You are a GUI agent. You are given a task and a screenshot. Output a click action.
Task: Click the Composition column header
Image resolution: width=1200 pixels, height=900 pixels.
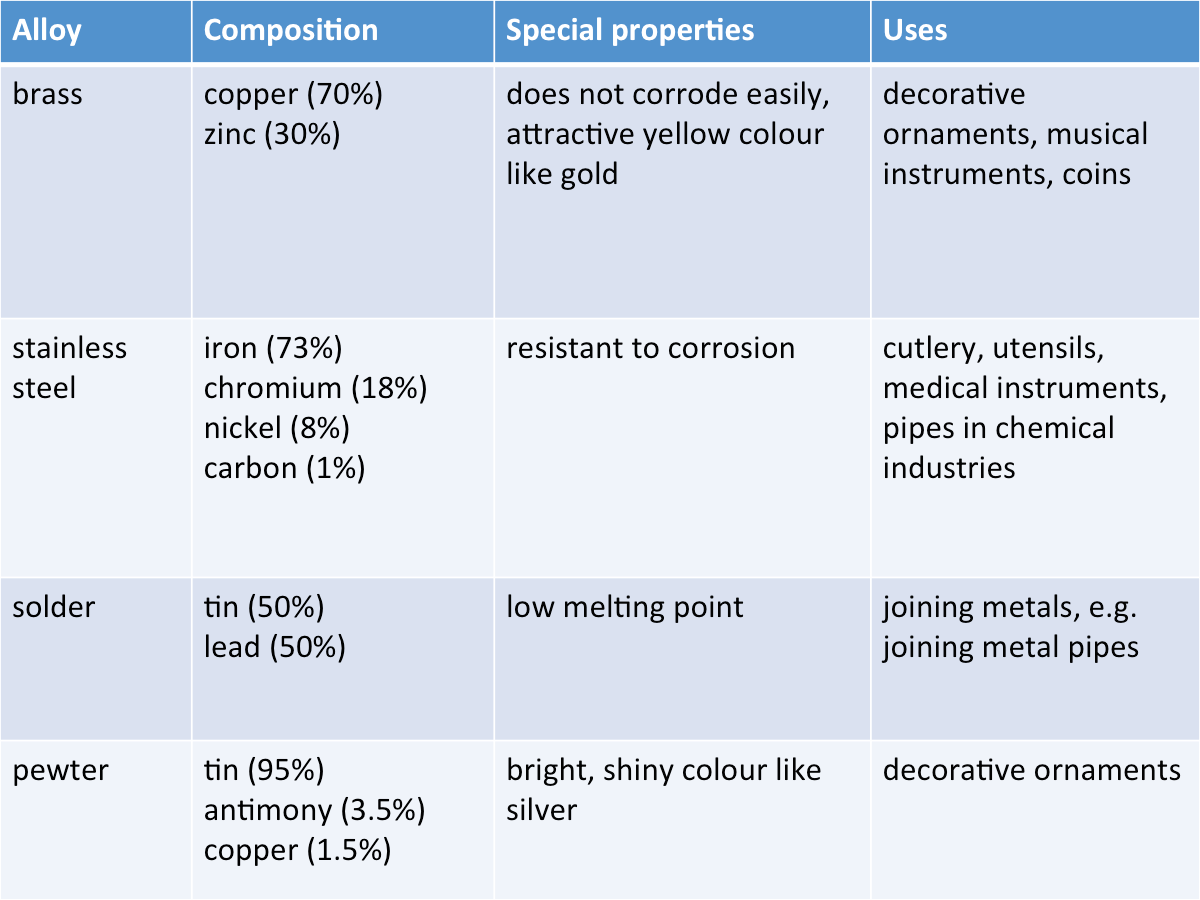(291, 30)
